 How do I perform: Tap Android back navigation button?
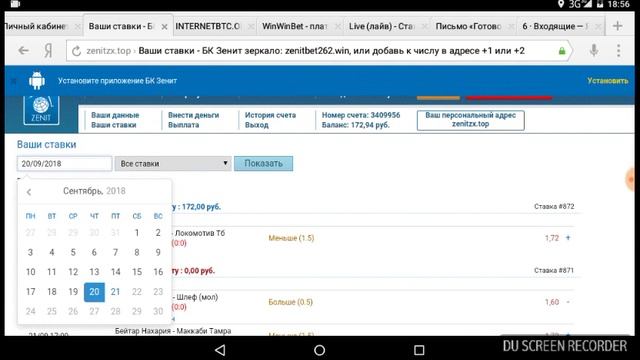click(220, 350)
